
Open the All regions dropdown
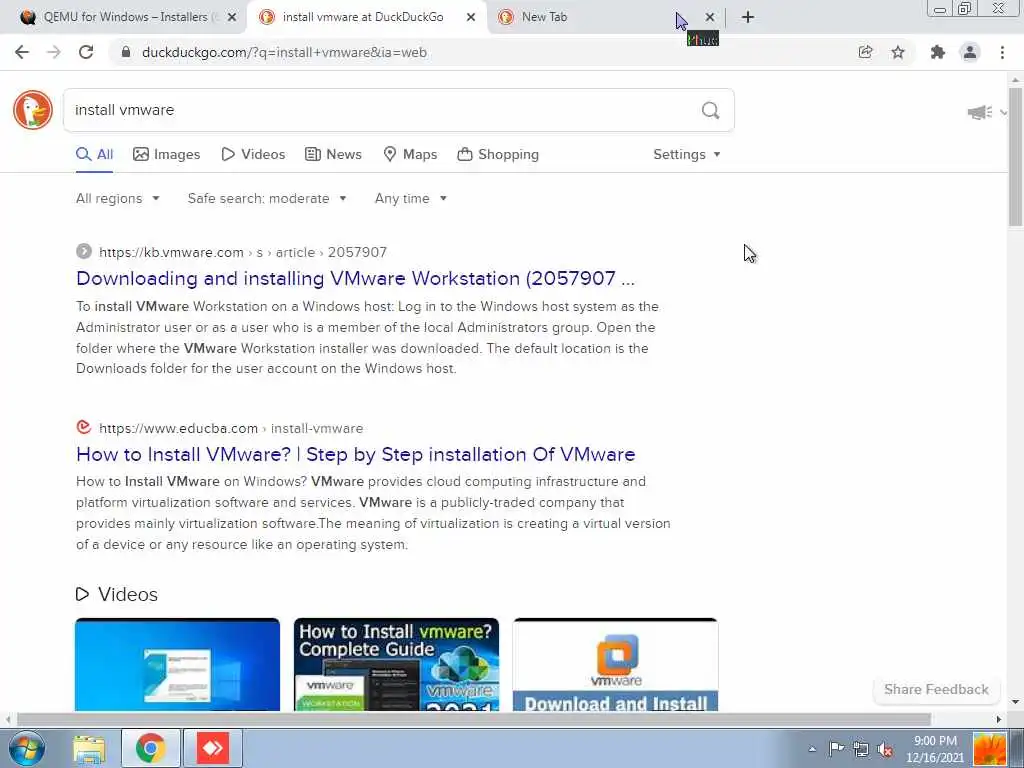118,199
